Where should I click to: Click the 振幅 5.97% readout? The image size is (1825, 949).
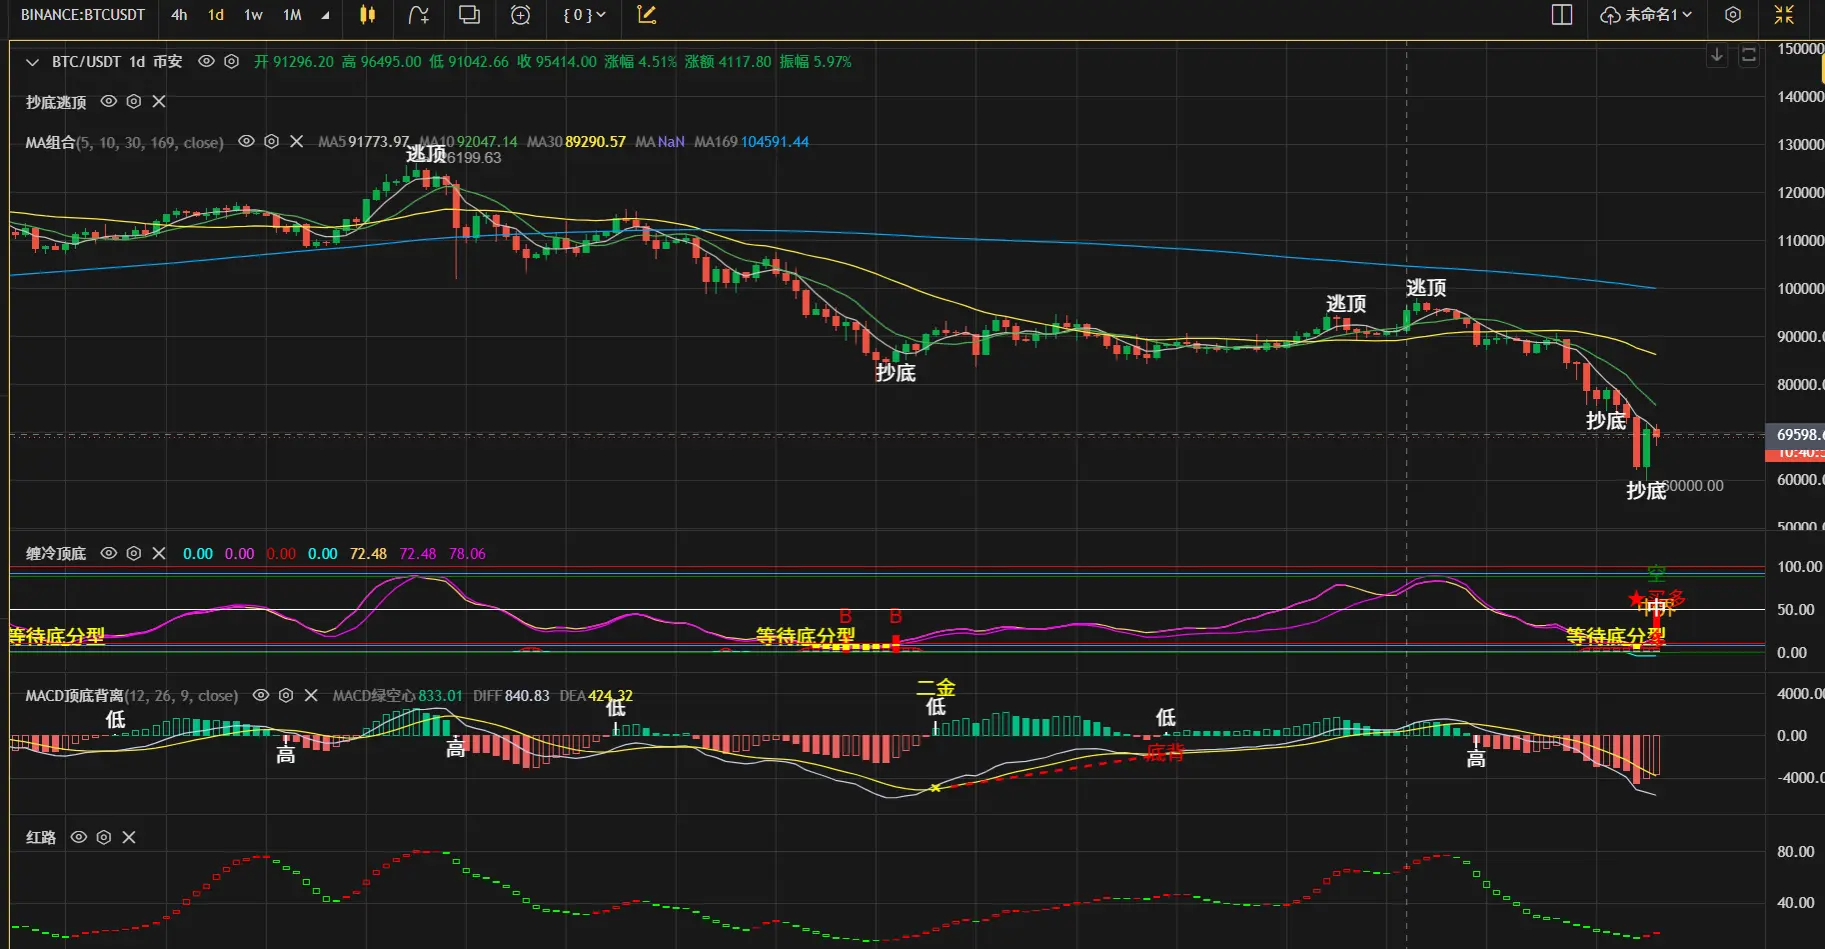click(816, 62)
